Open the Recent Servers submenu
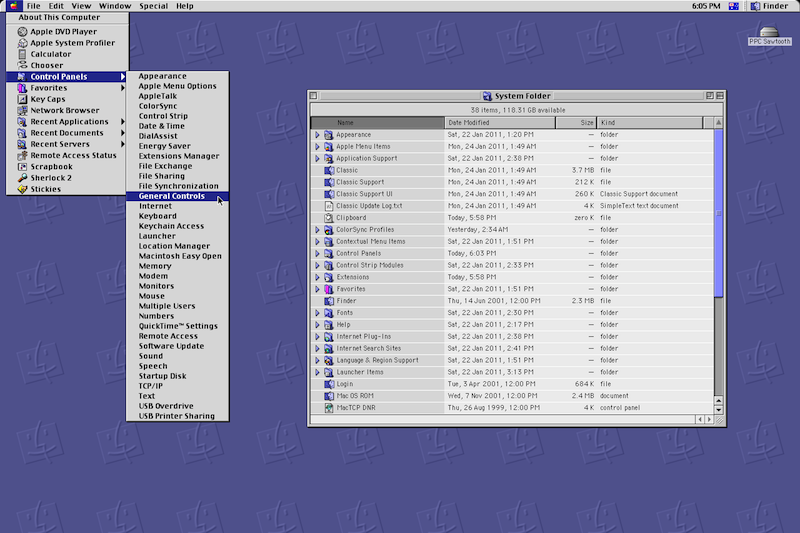Screen dimensions: 800x533 click(x=66, y=144)
